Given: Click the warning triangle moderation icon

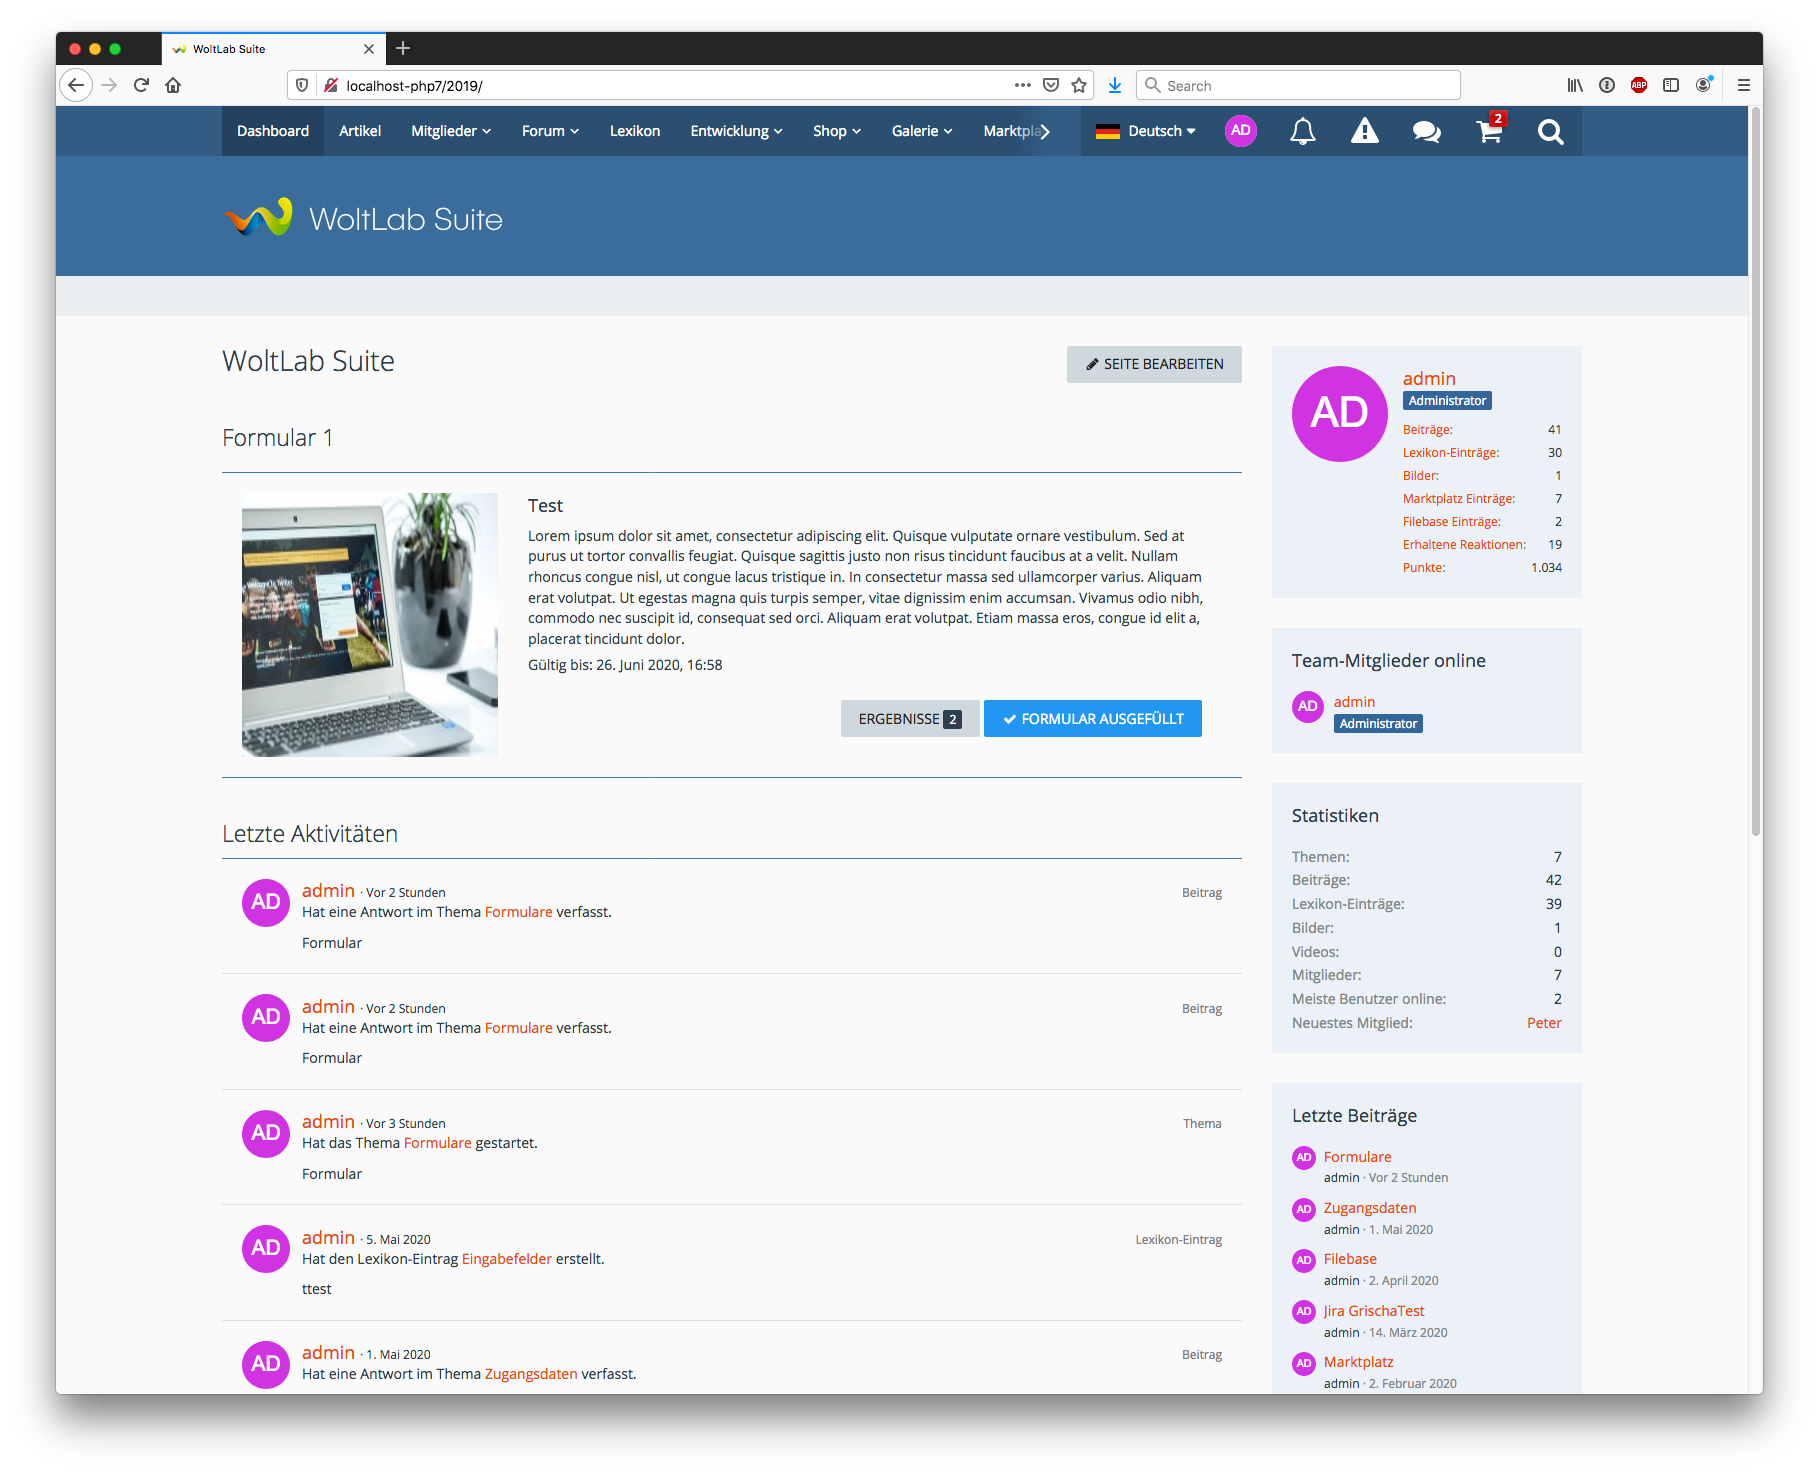Looking at the screenshot, I should [1364, 131].
